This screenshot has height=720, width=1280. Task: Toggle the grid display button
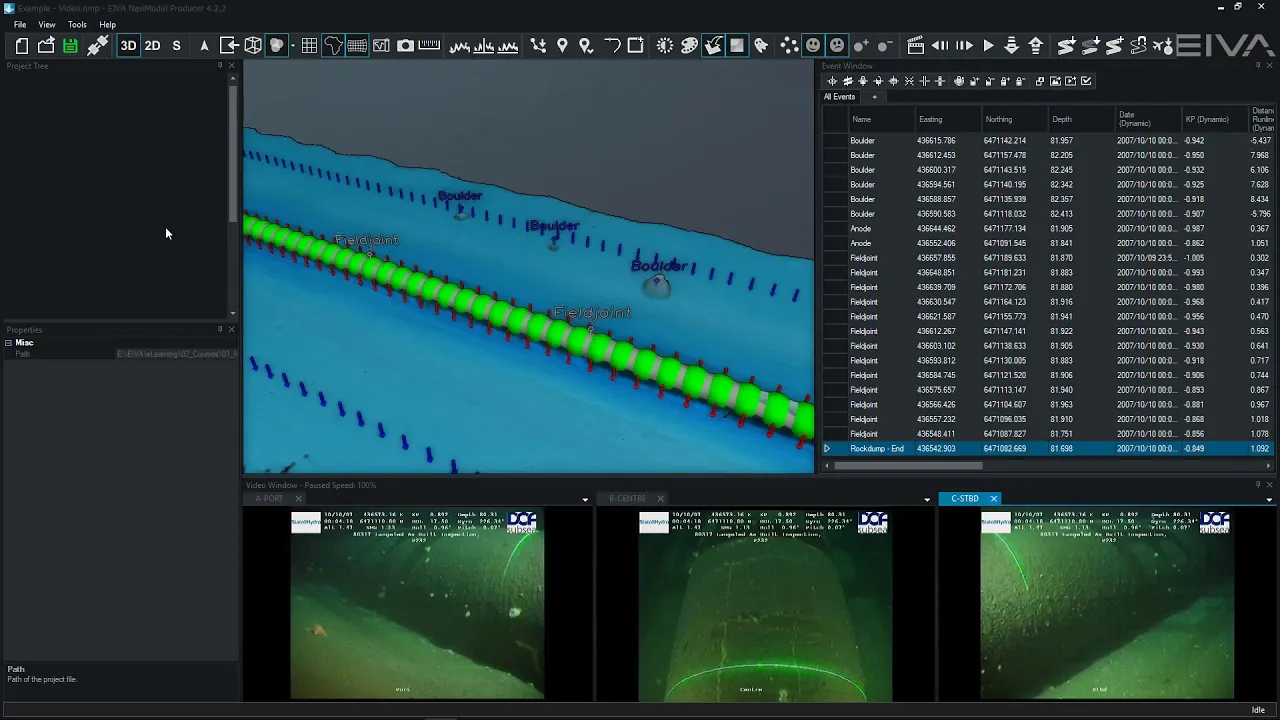309,46
